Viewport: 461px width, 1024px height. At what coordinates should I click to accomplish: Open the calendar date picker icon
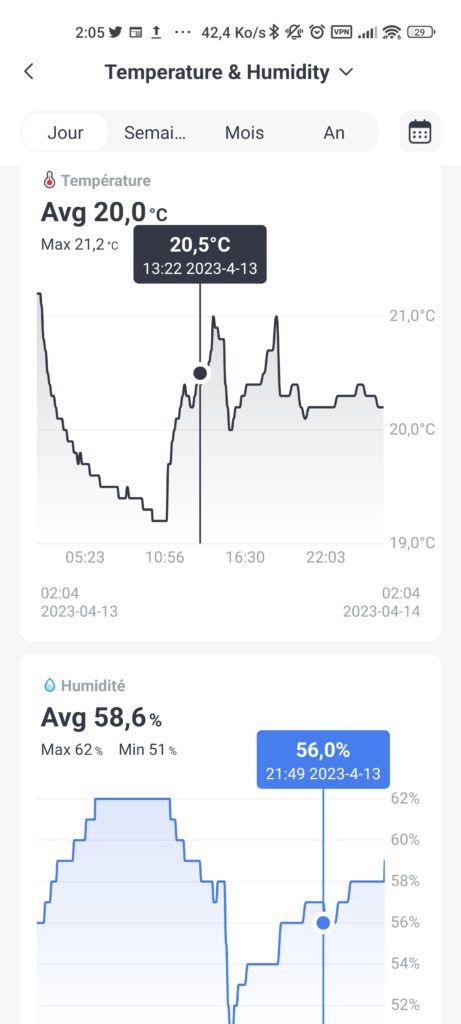(x=420, y=132)
